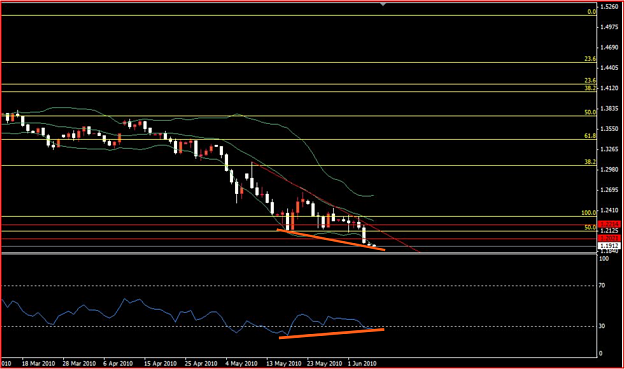Click the 4 May 2010 date label
Screen dimensions: 625x369
pyautogui.click(x=241, y=364)
